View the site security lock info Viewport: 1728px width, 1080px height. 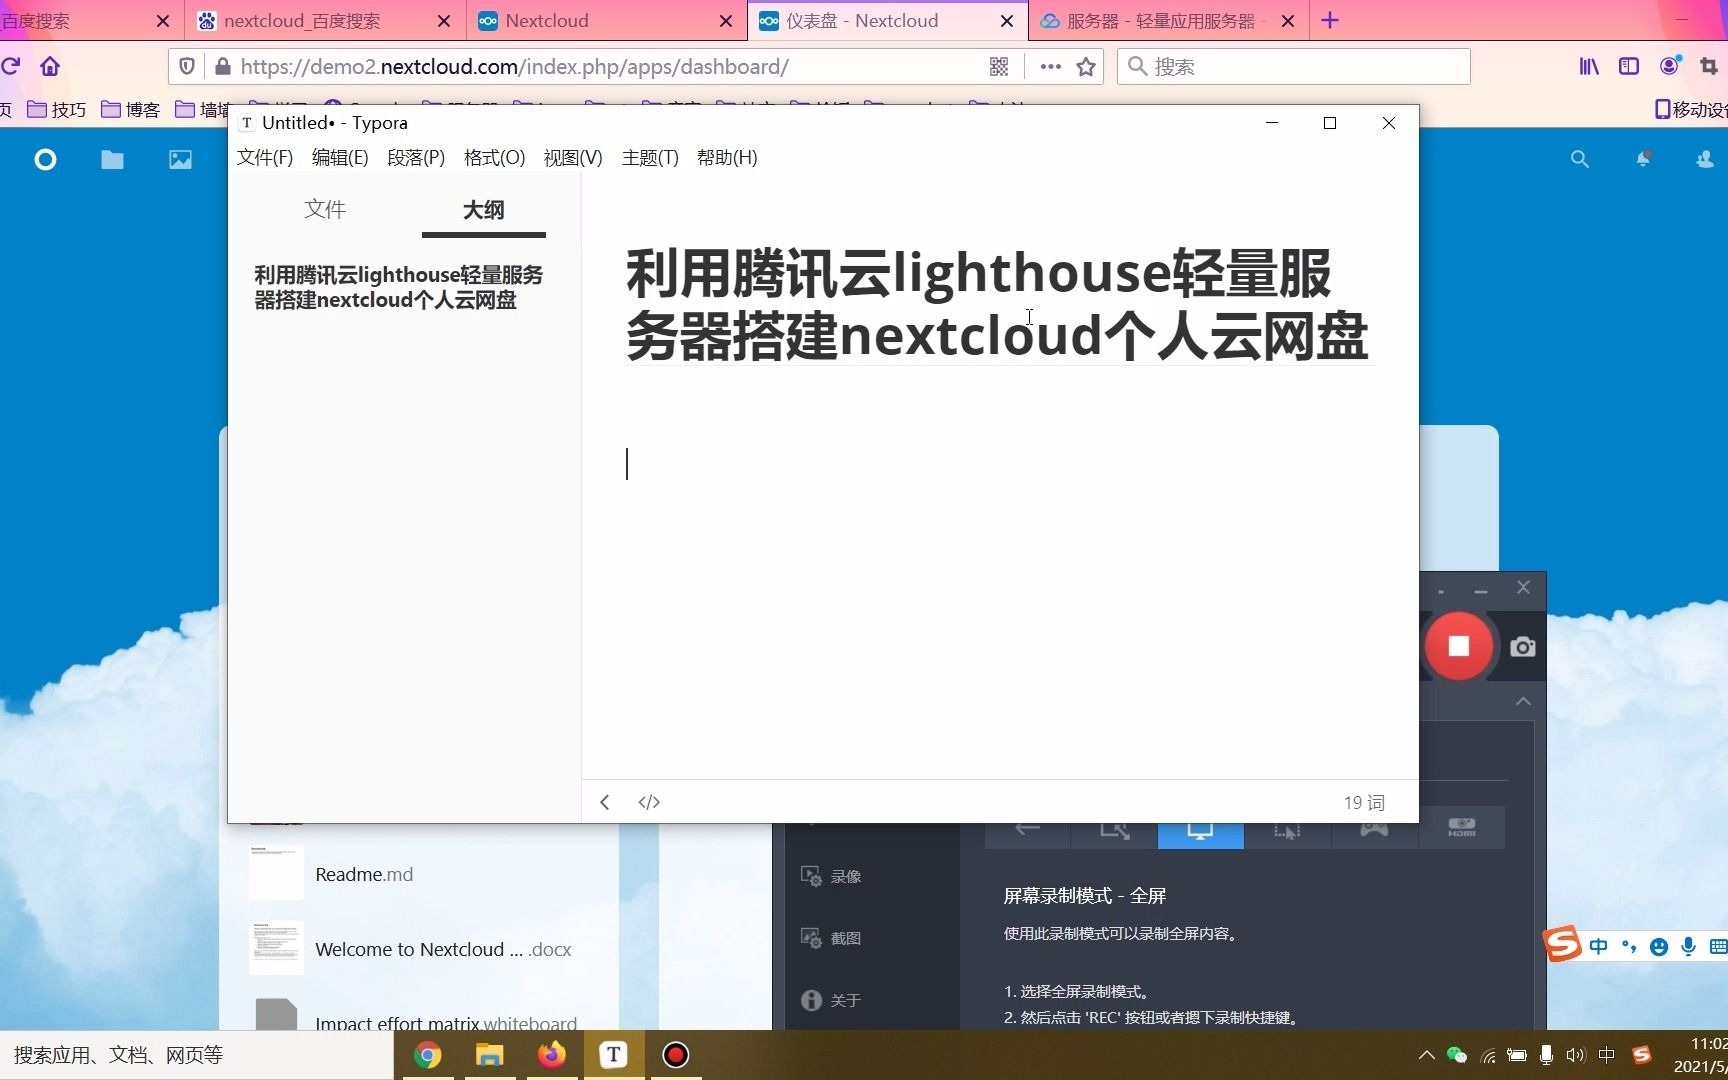click(x=222, y=67)
